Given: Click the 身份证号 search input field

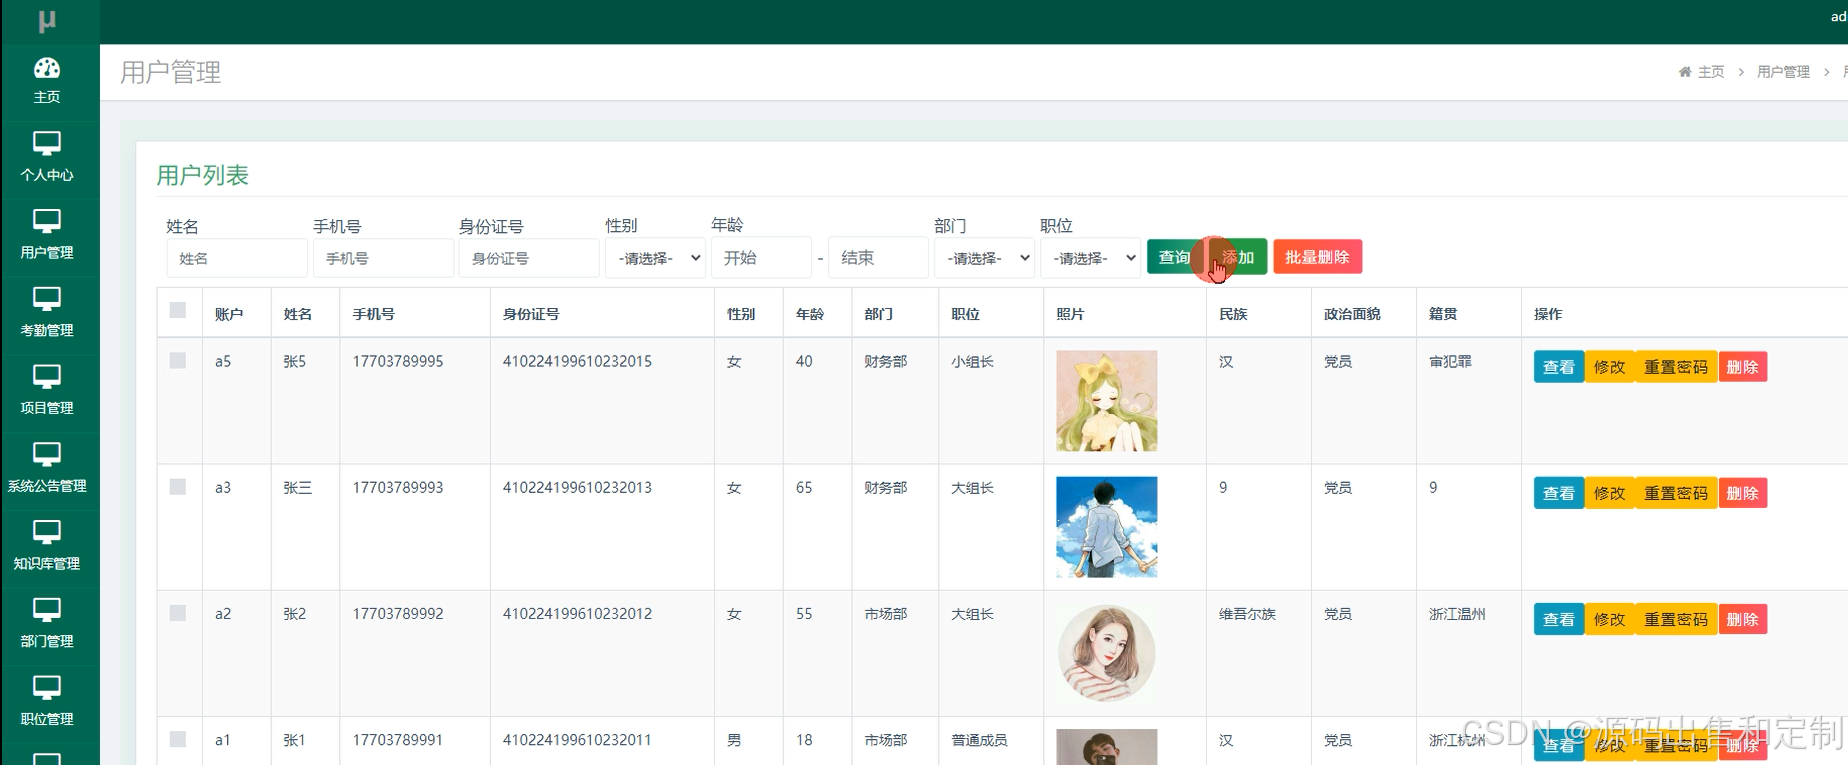Looking at the screenshot, I should pyautogui.click(x=529, y=258).
